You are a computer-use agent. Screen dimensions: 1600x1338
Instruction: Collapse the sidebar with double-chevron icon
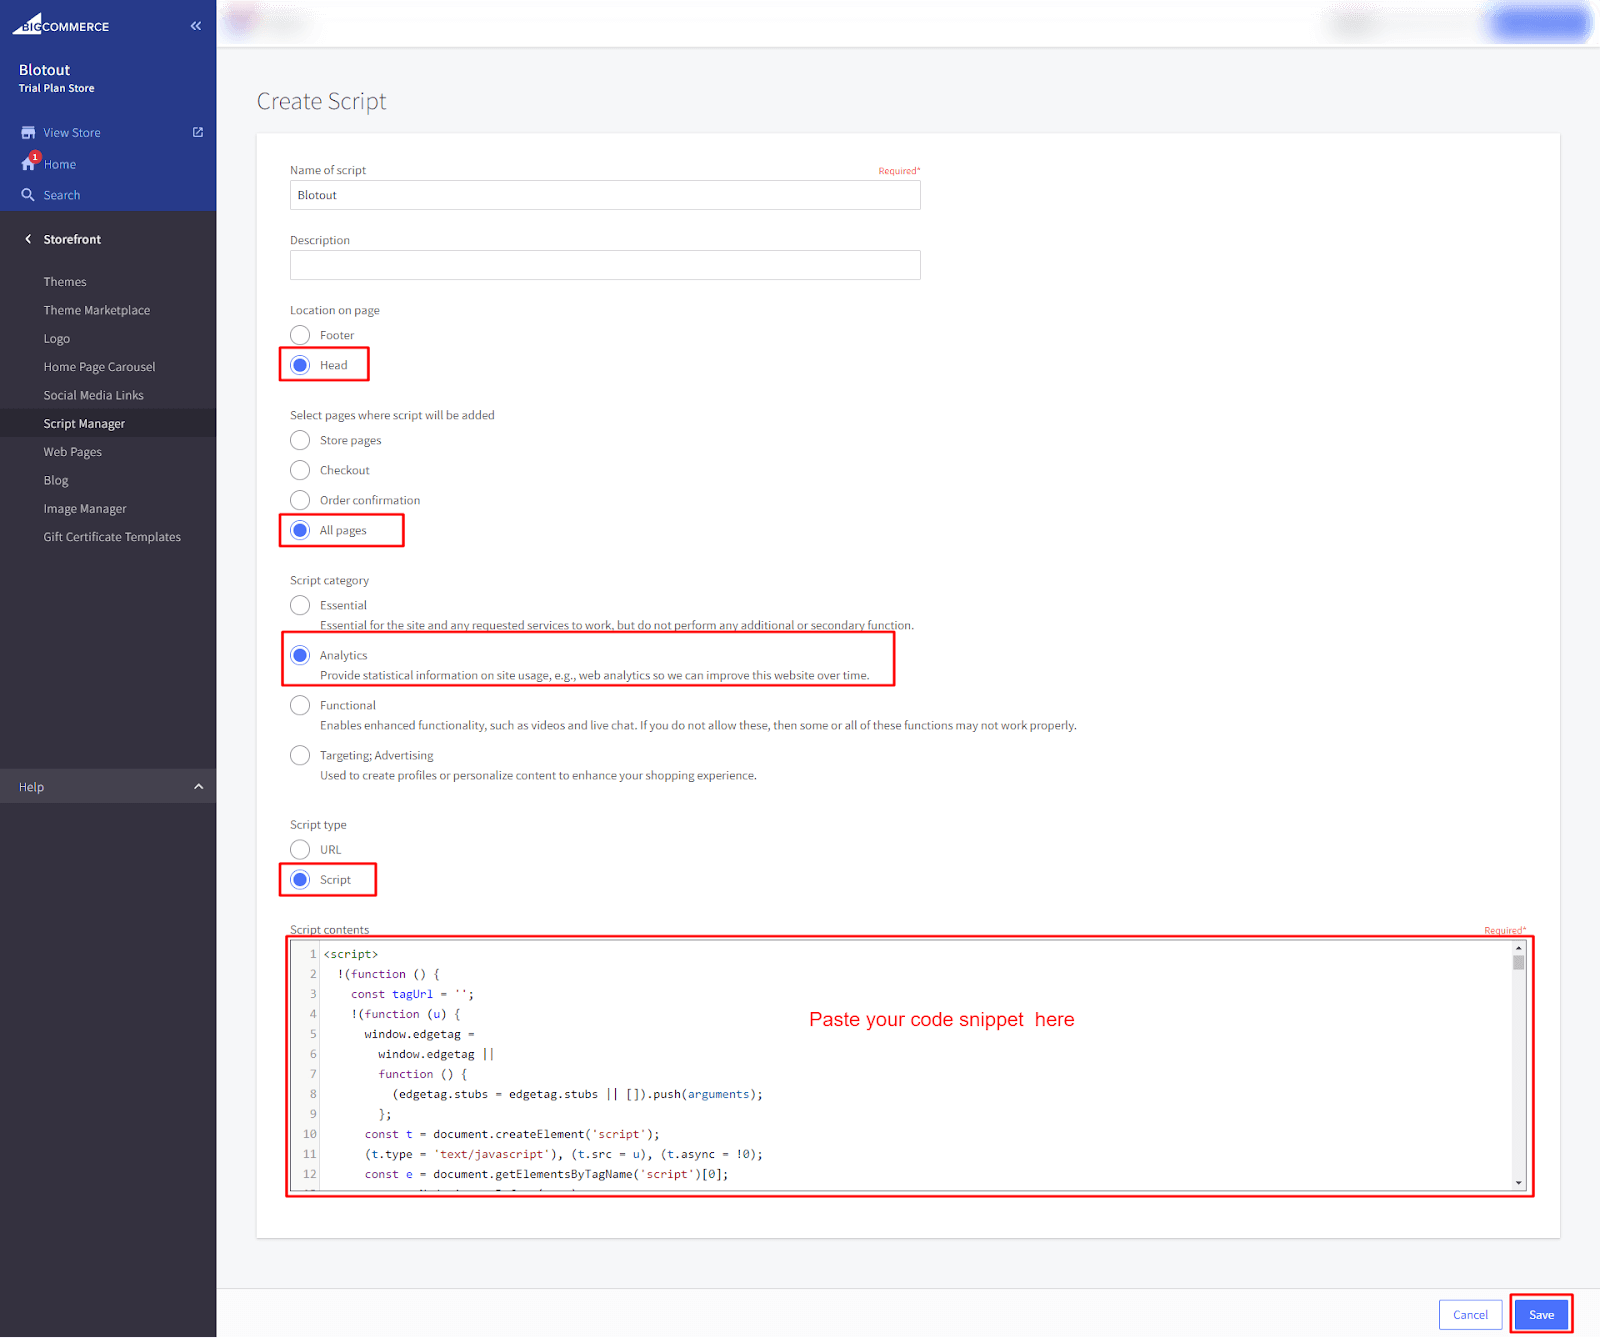pos(196,26)
